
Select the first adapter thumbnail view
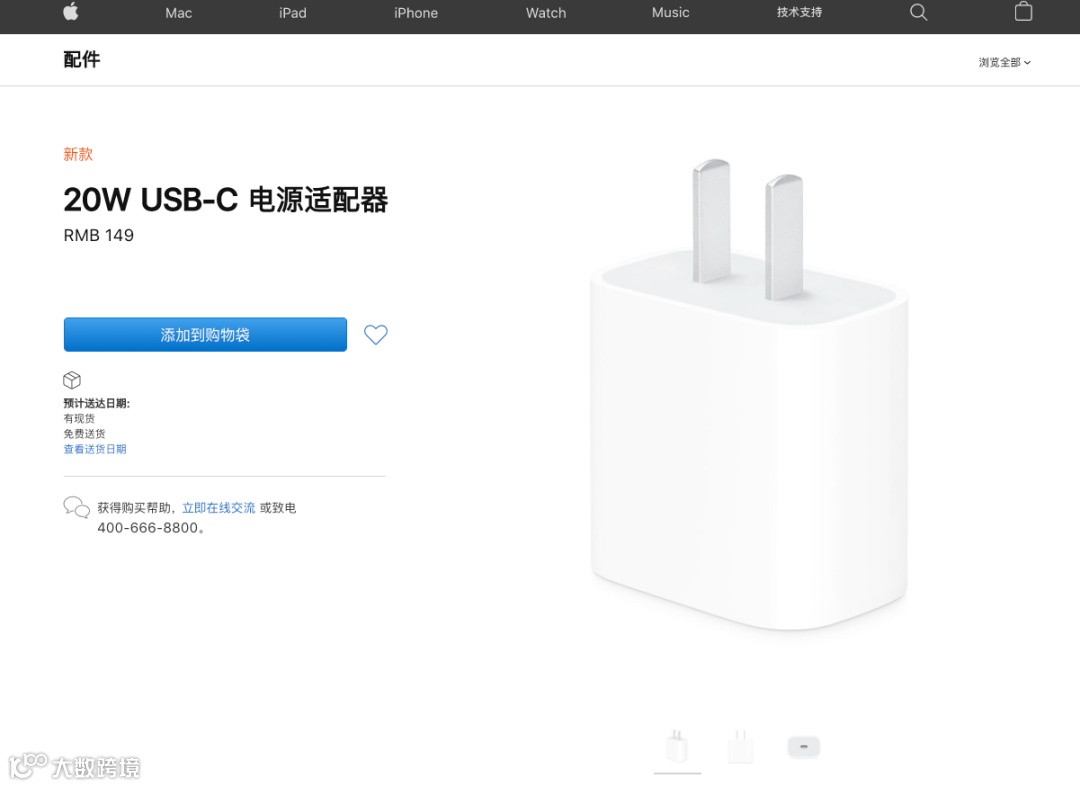point(677,747)
